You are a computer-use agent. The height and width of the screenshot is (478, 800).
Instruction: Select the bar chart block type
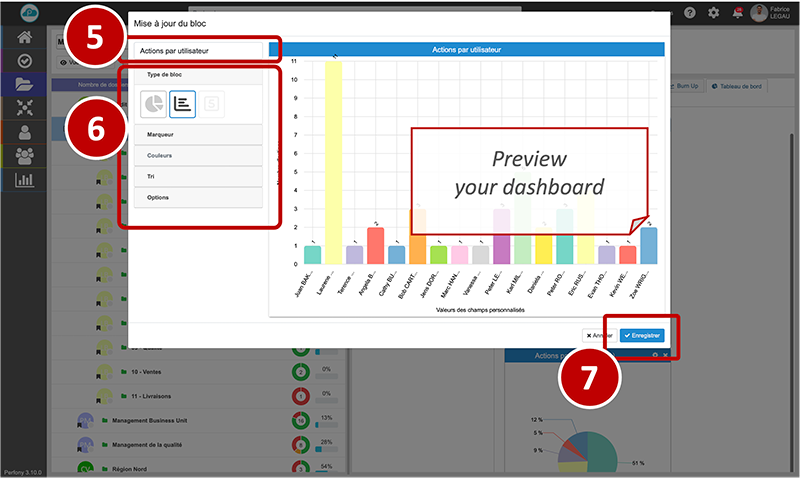(x=182, y=103)
